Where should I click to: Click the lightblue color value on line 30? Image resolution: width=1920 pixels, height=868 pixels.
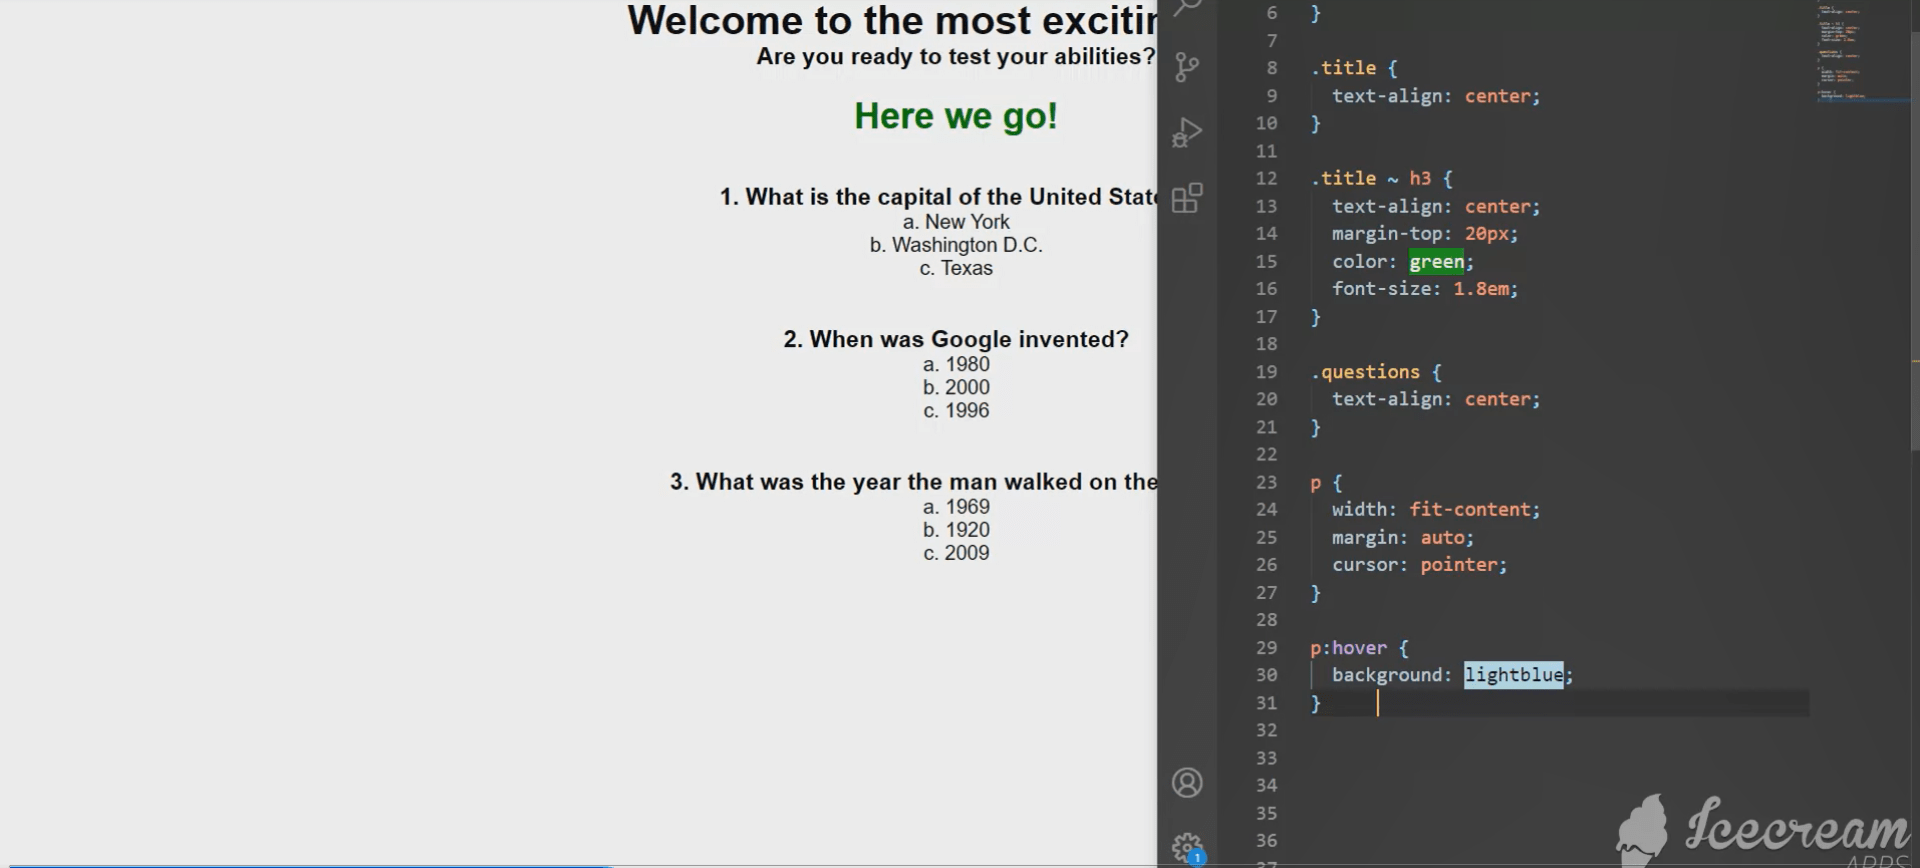1513,675
